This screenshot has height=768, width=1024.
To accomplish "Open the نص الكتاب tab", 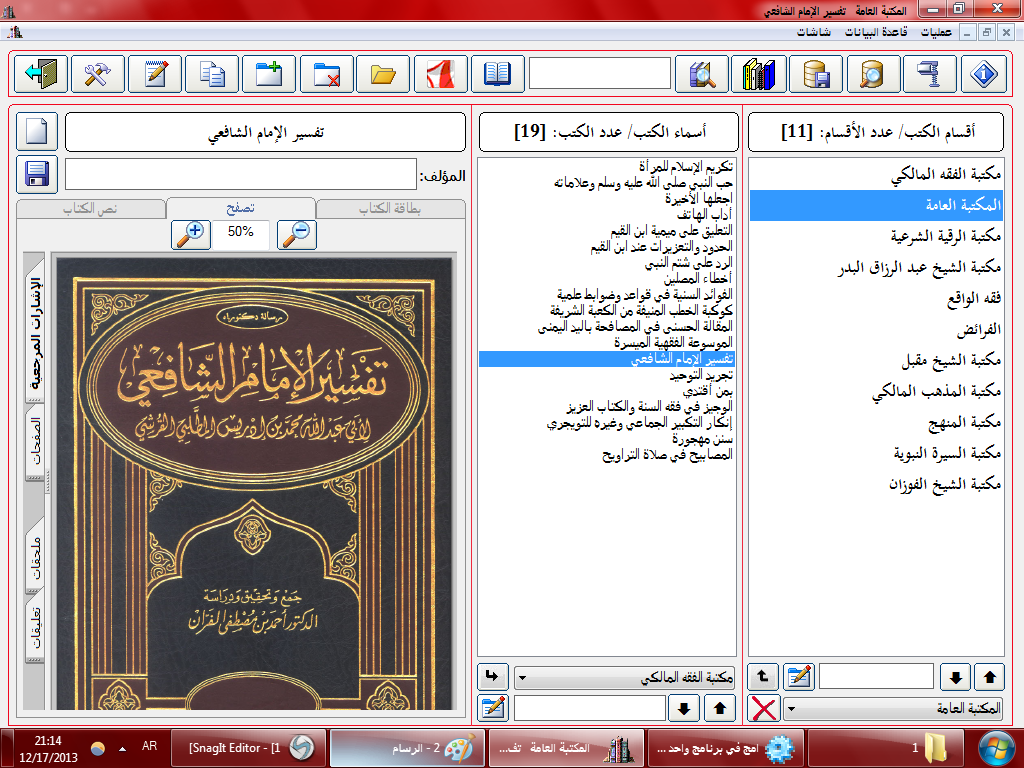I will coord(91,208).
